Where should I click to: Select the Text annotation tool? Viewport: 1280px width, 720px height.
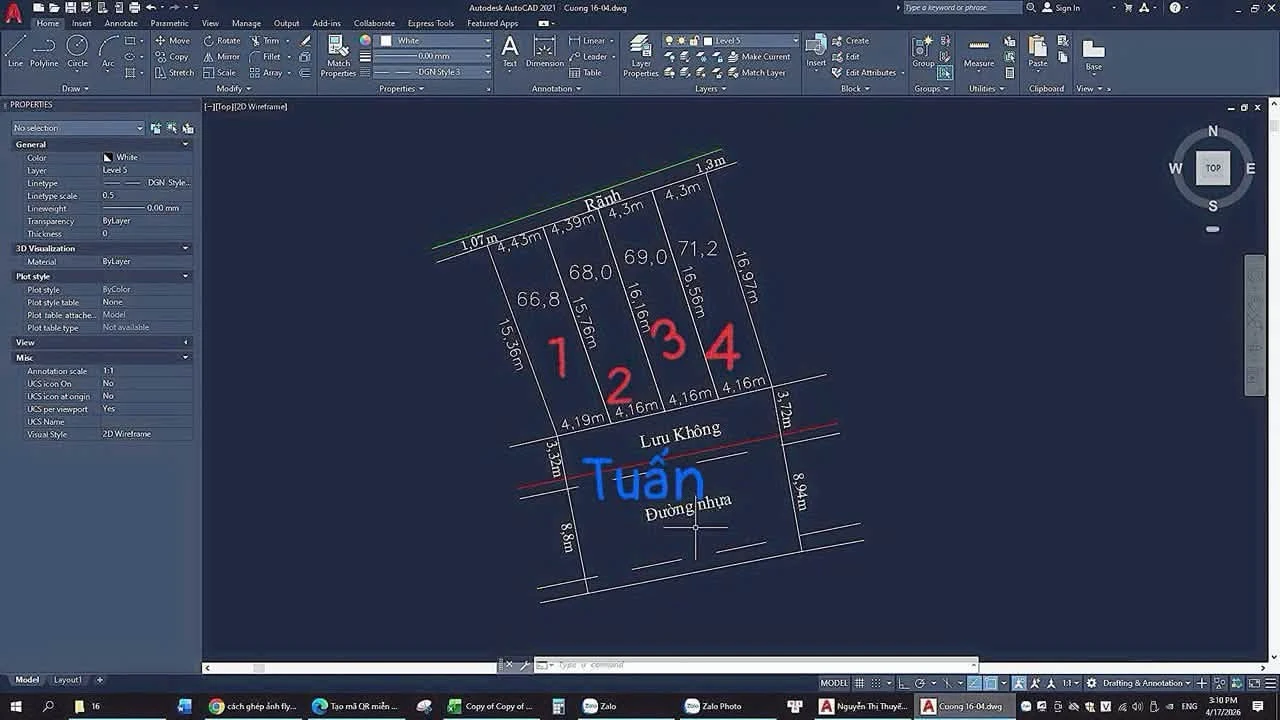[510, 51]
